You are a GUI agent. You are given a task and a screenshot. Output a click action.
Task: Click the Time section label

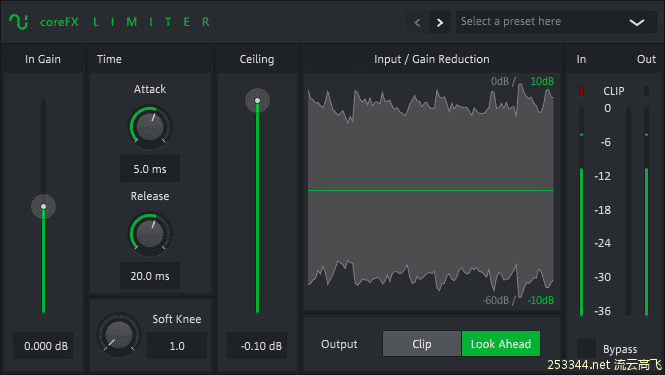coord(109,59)
